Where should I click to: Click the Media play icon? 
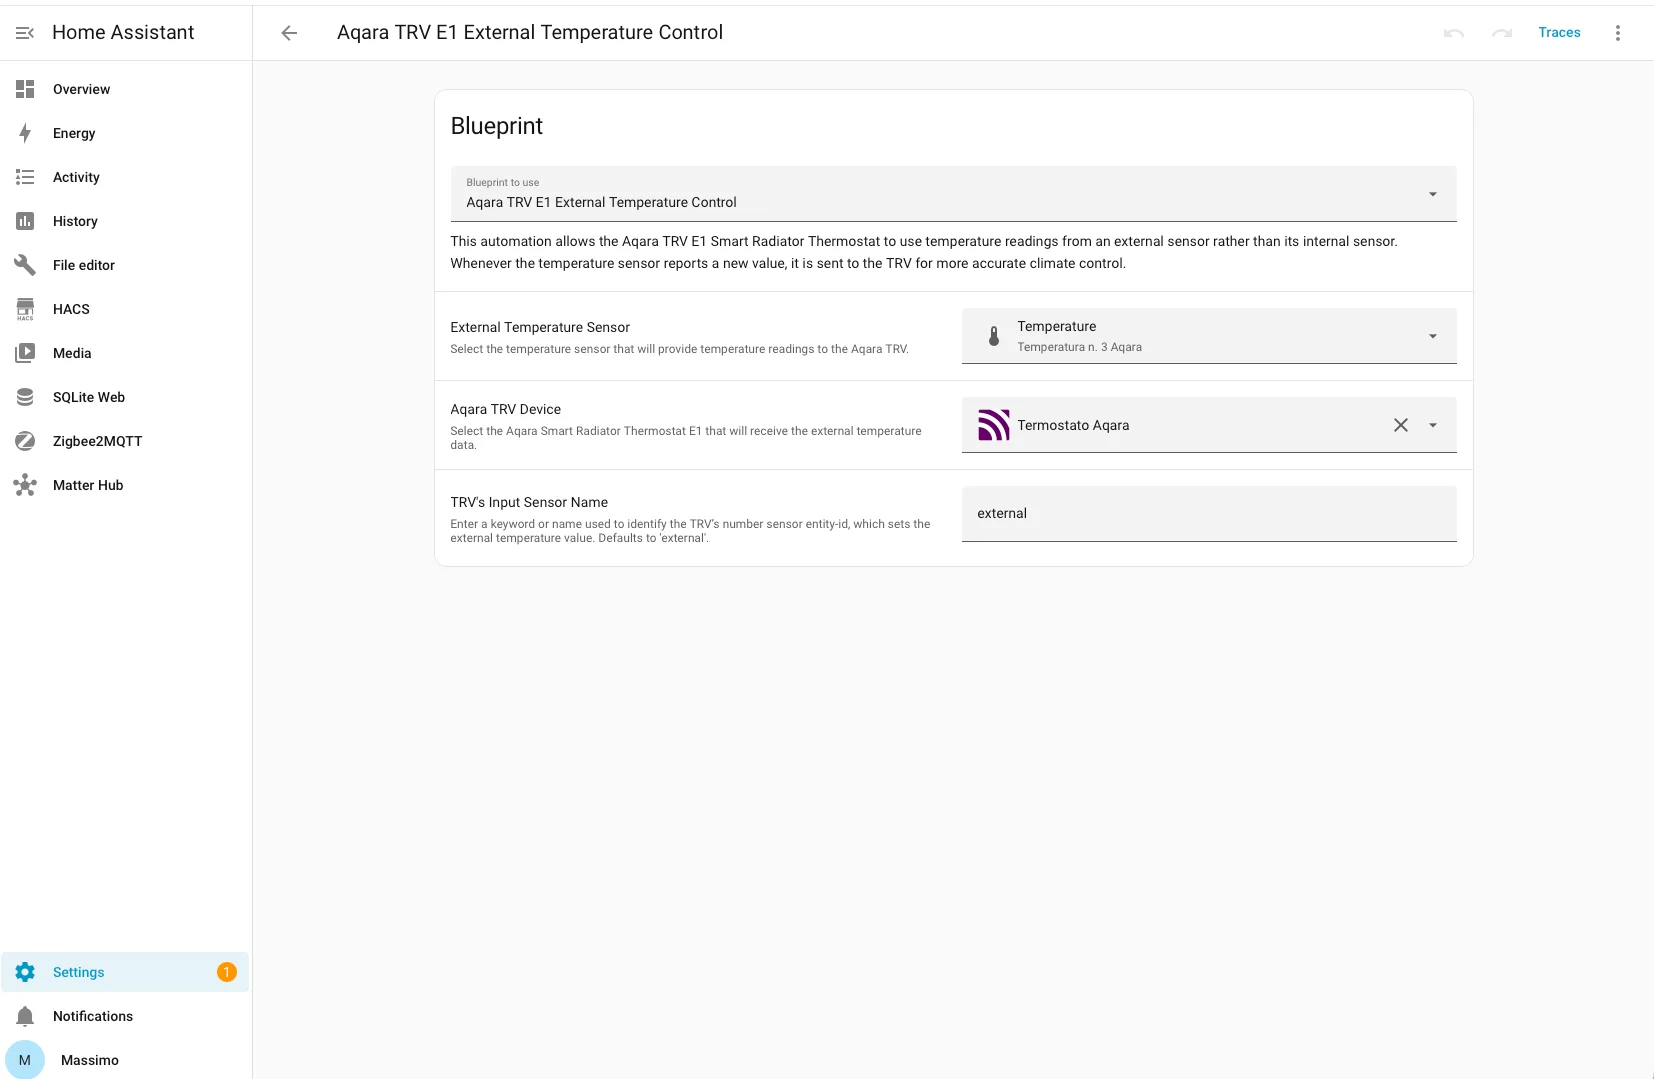point(25,353)
